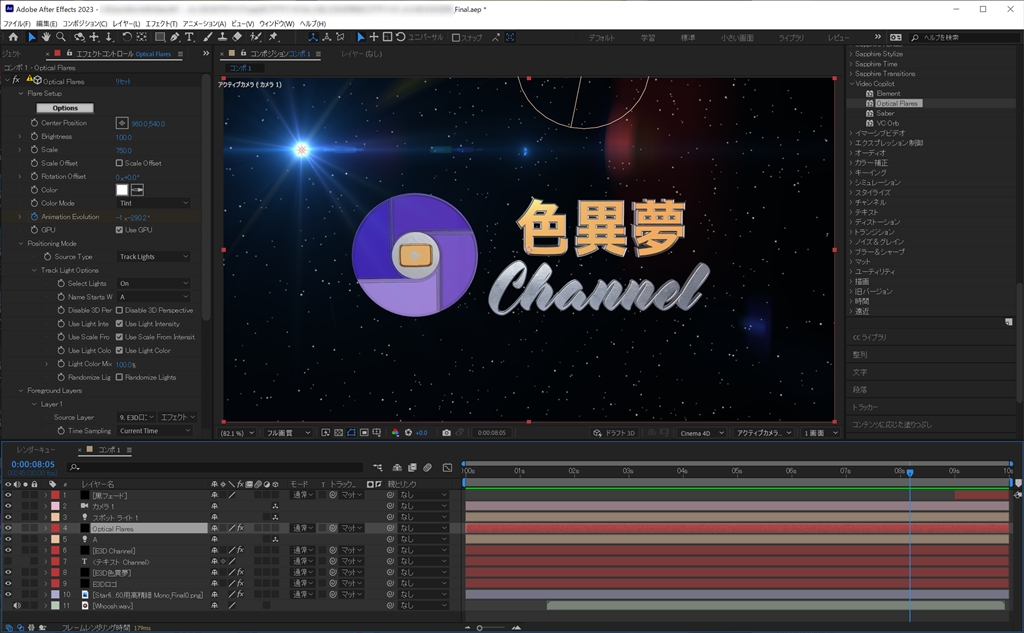Select the Zoom magnifier tool

pos(61,37)
